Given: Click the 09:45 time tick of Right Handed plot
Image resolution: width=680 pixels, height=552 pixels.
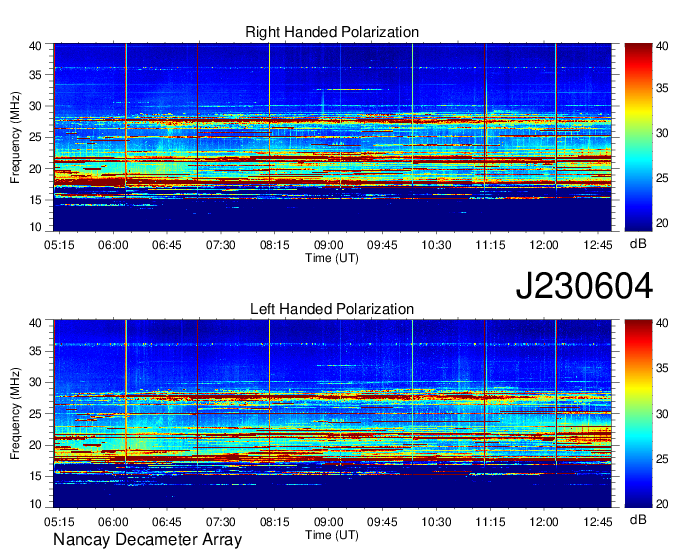Looking at the screenshot, I should 382,245.
